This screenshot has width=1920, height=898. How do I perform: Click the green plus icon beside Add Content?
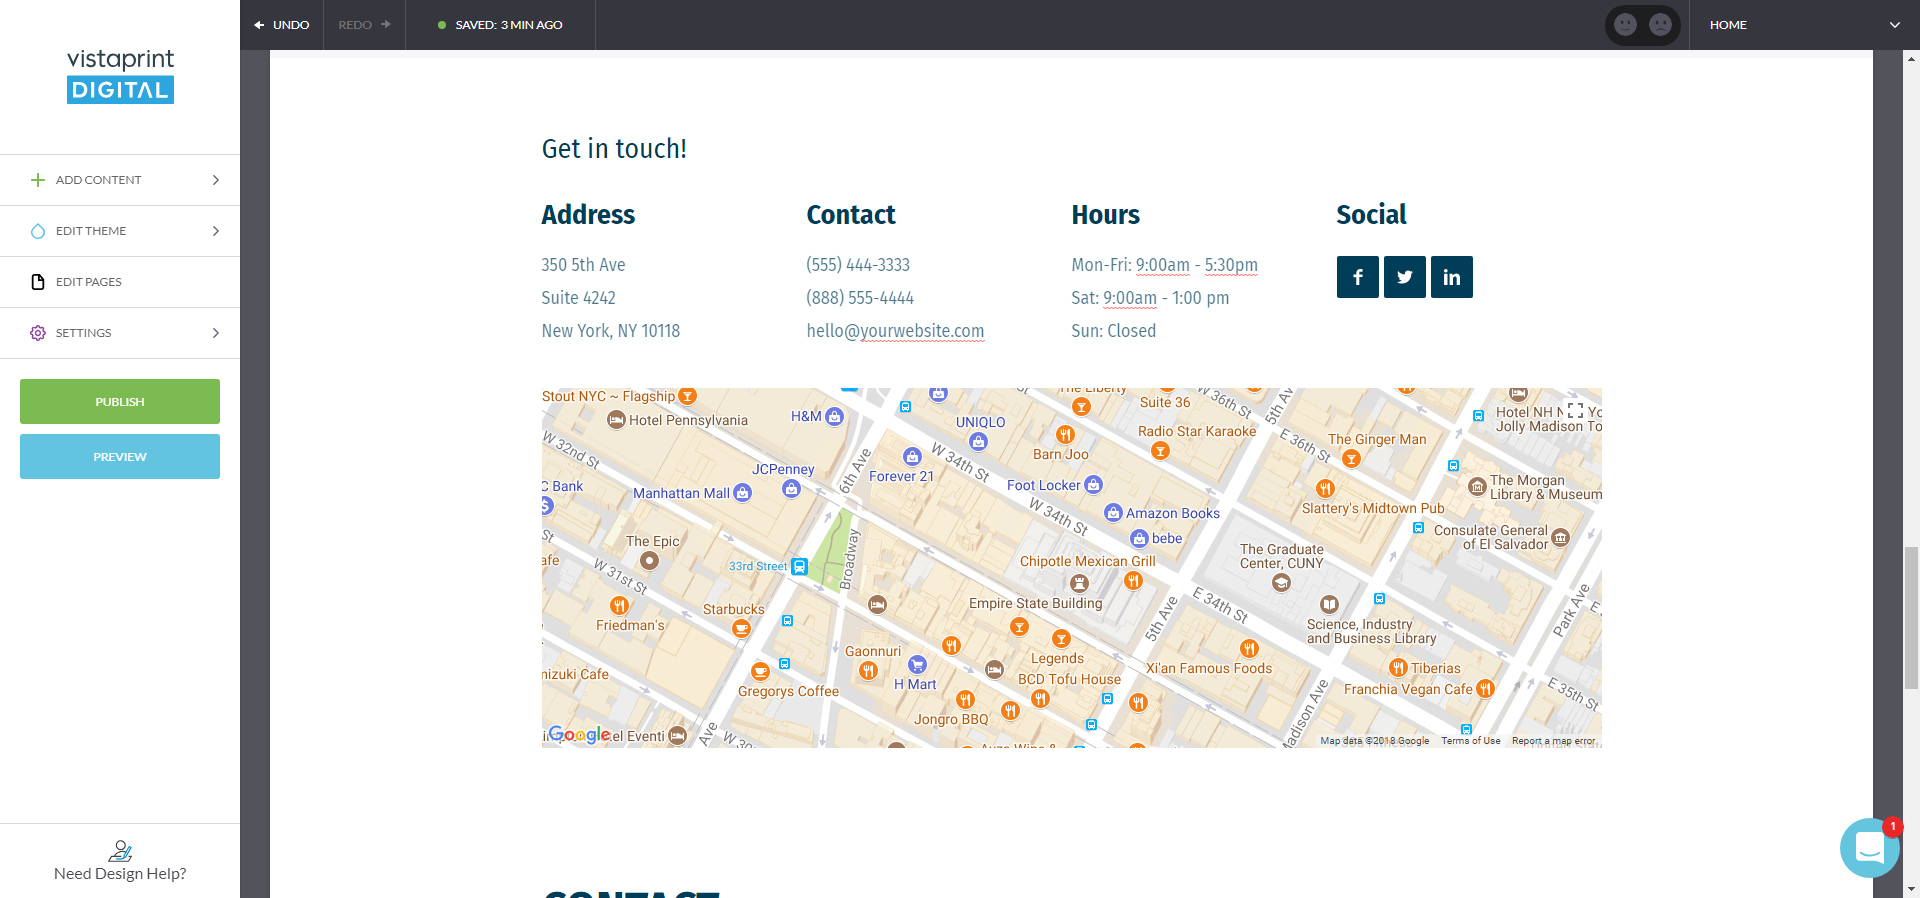[x=38, y=180]
